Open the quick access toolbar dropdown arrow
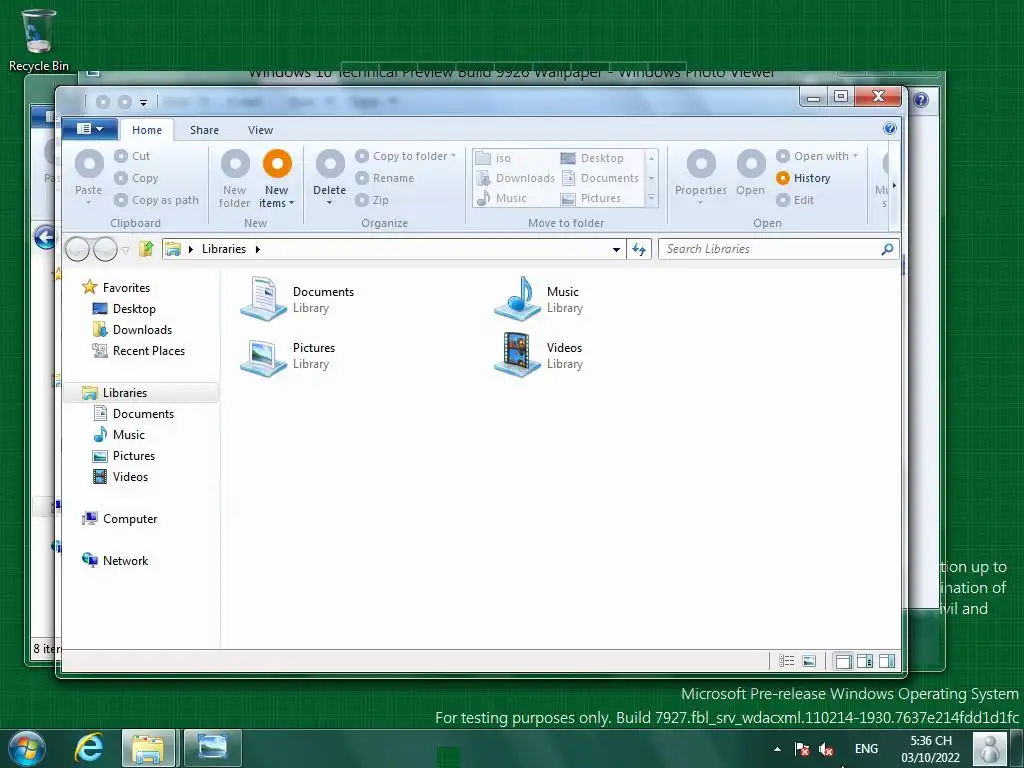1024x768 pixels. point(143,103)
